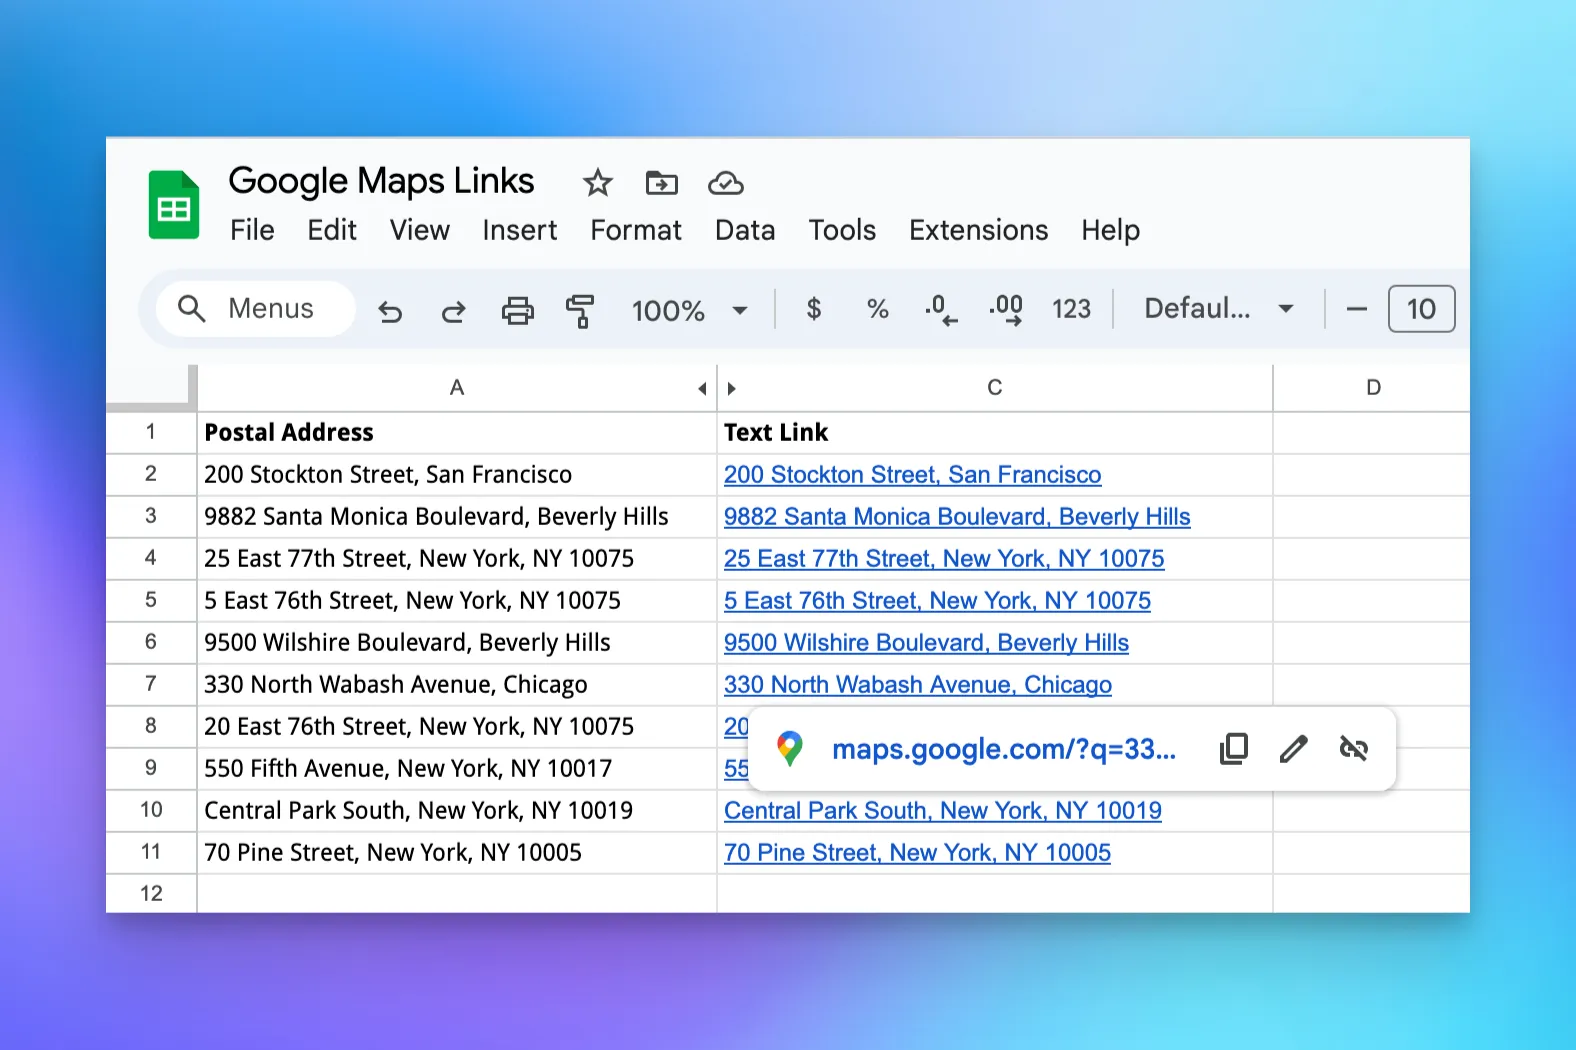
Task: Select the Text Link header cell
Action: click(x=995, y=433)
